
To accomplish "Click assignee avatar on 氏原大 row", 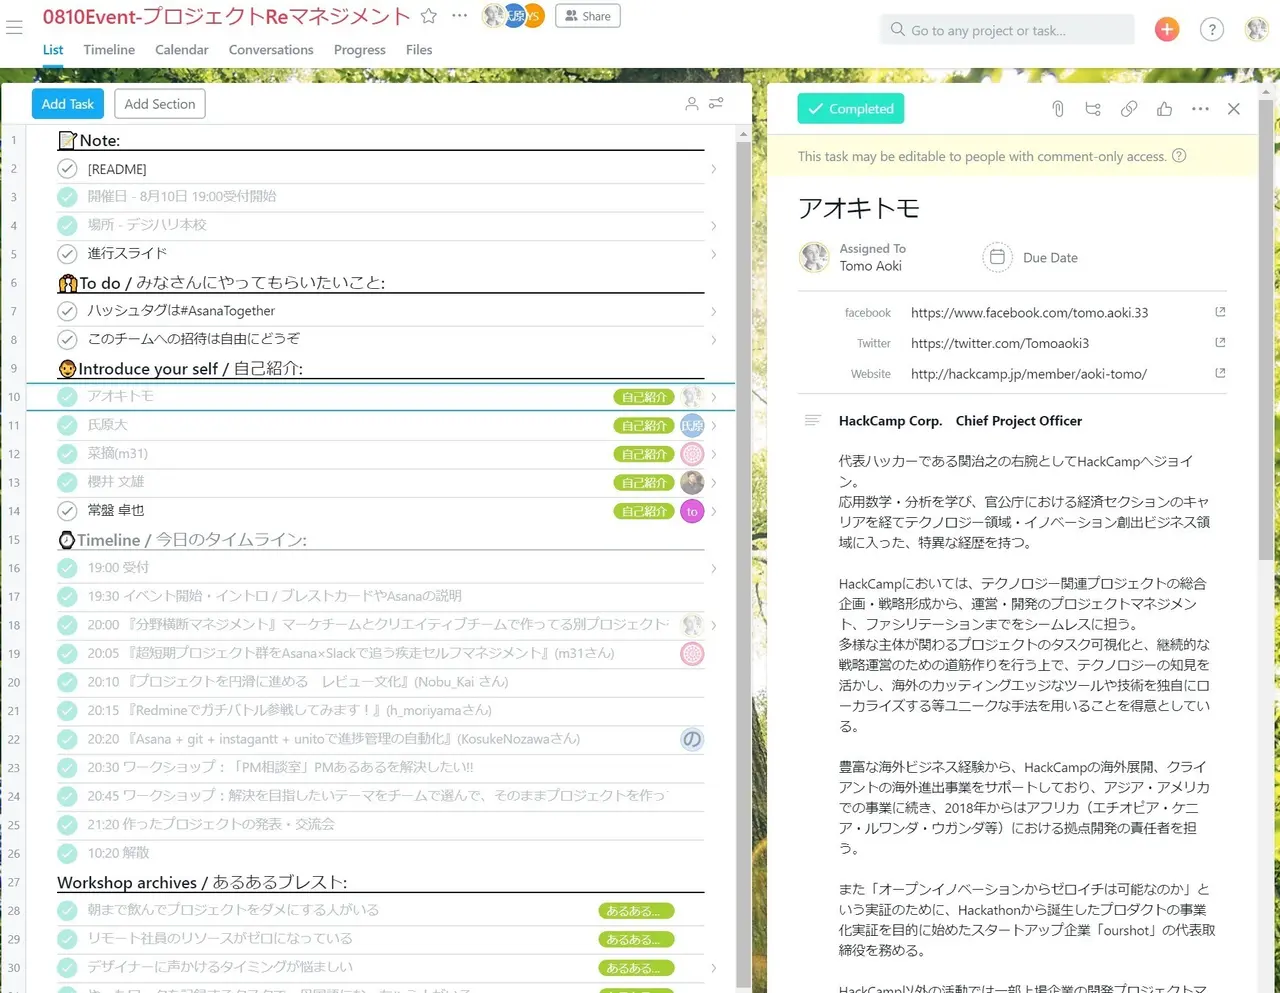I will 692,425.
